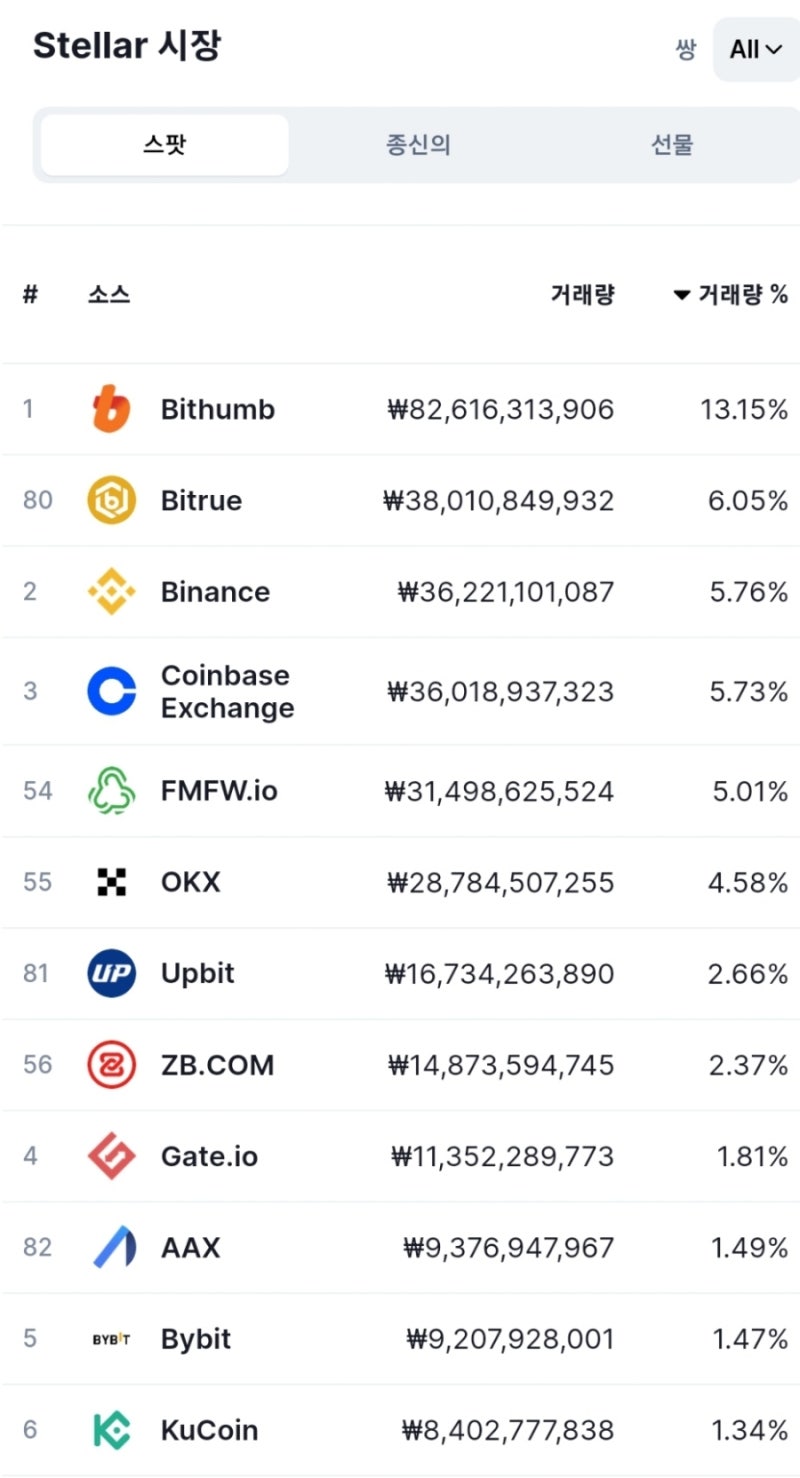
Task: Switch to the 선물 tab
Action: pos(672,145)
